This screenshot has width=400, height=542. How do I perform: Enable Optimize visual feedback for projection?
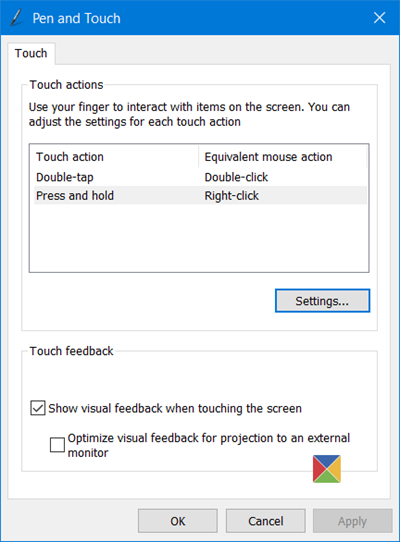[x=57, y=445]
